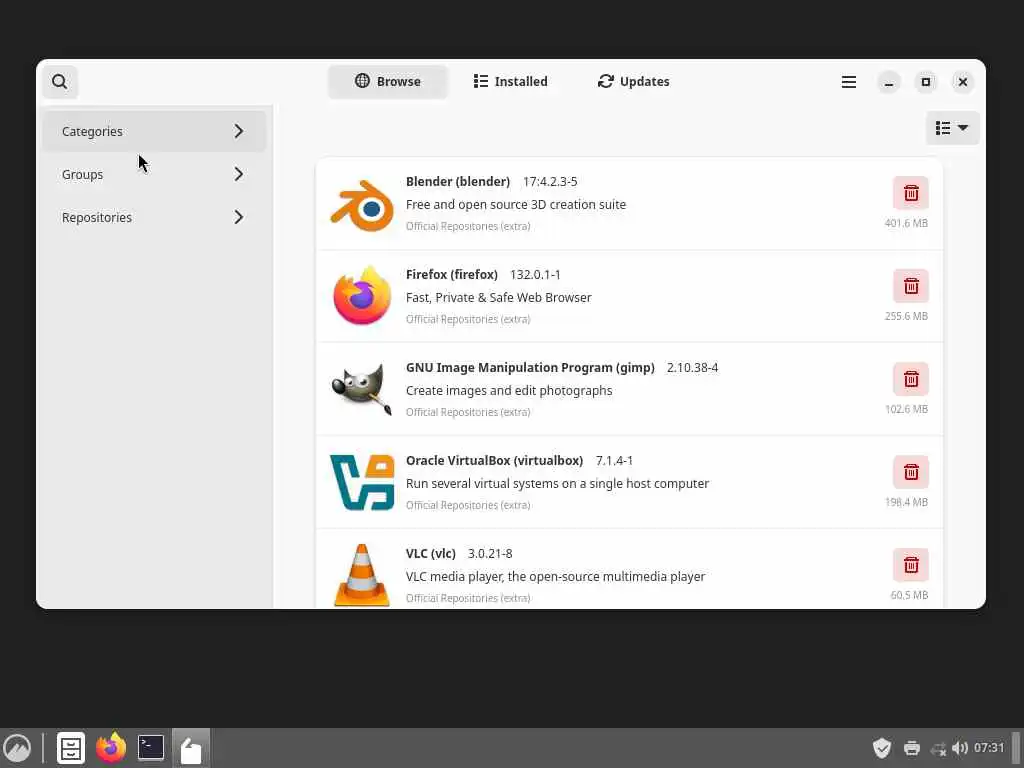This screenshot has height=768, width=1024.
Task: Remove VirtualBox using its trash button
Action: (910, 472)
